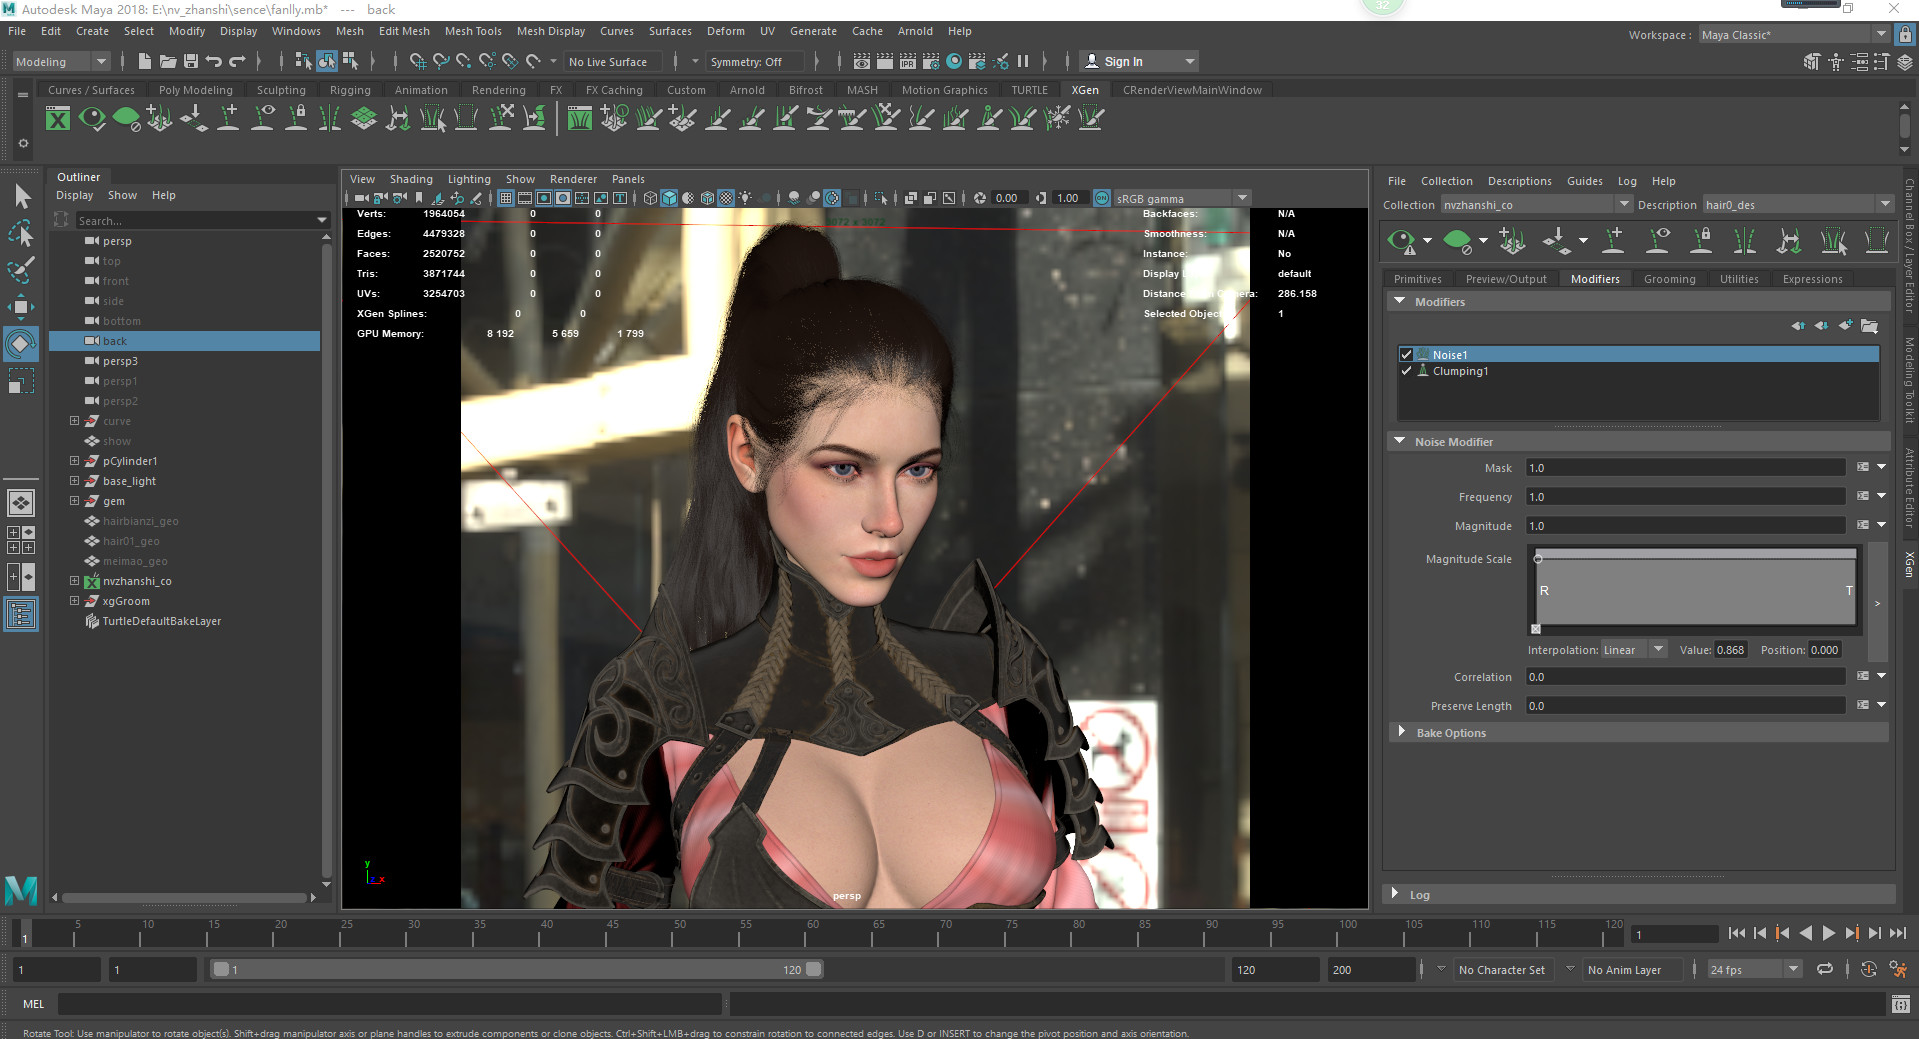Open the Description hair0_des dropdown
The height and width of the screenshot is (1039, 1919).
point(1798,205)
